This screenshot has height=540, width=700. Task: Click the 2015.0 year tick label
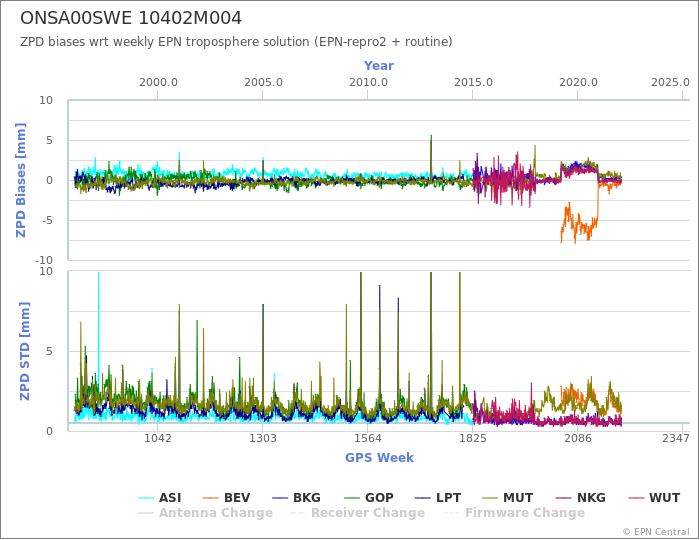coord(473,83)
